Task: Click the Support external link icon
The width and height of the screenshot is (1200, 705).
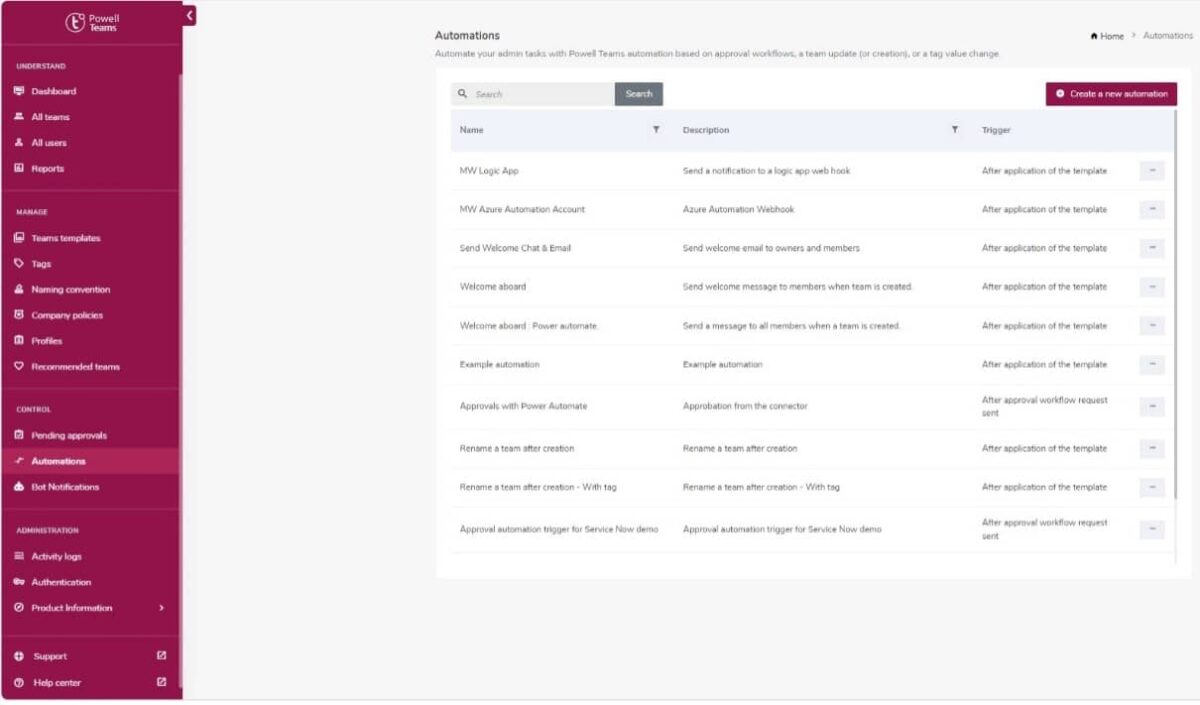Action: point(162,656)
